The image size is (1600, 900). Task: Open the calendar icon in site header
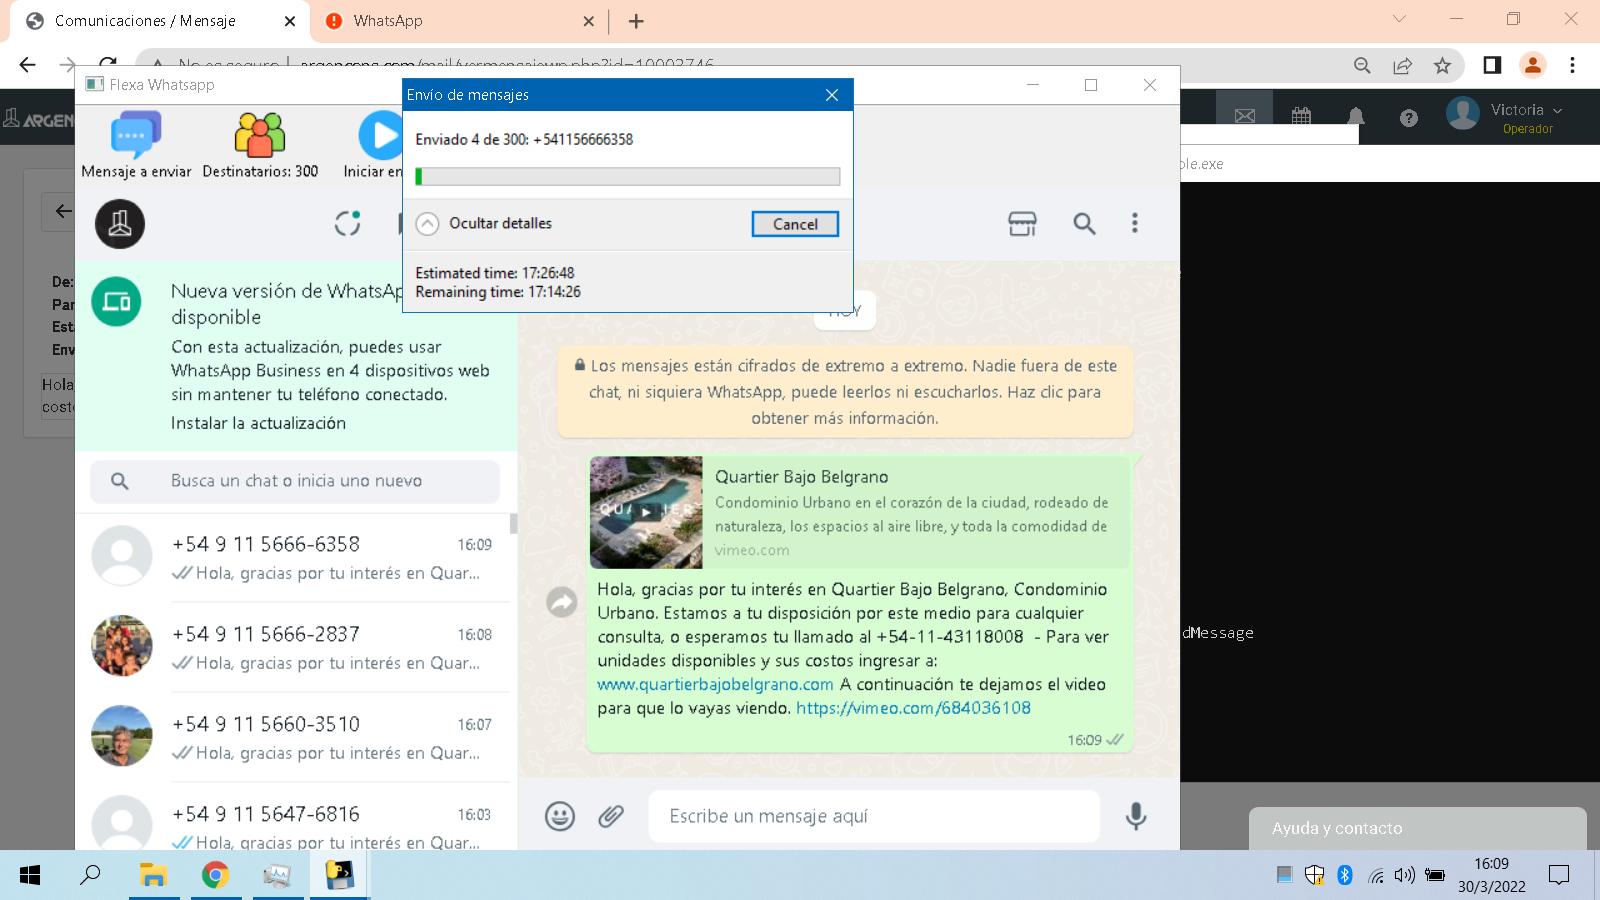pos(1301,116)
